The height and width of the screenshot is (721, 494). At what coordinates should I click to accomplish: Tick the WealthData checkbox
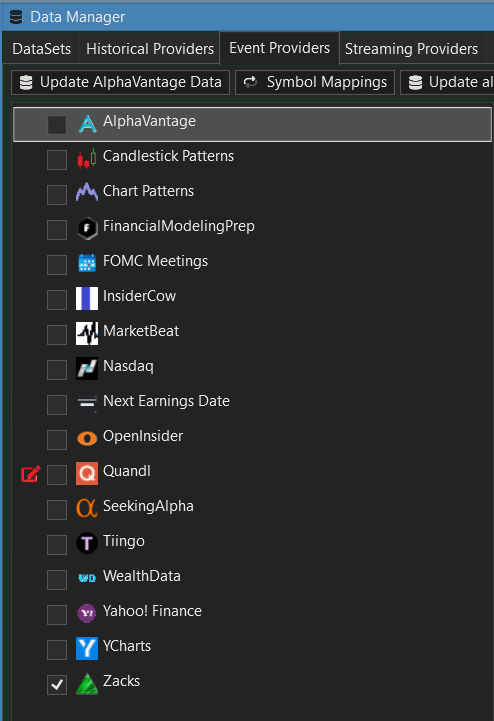click(57, 580)
